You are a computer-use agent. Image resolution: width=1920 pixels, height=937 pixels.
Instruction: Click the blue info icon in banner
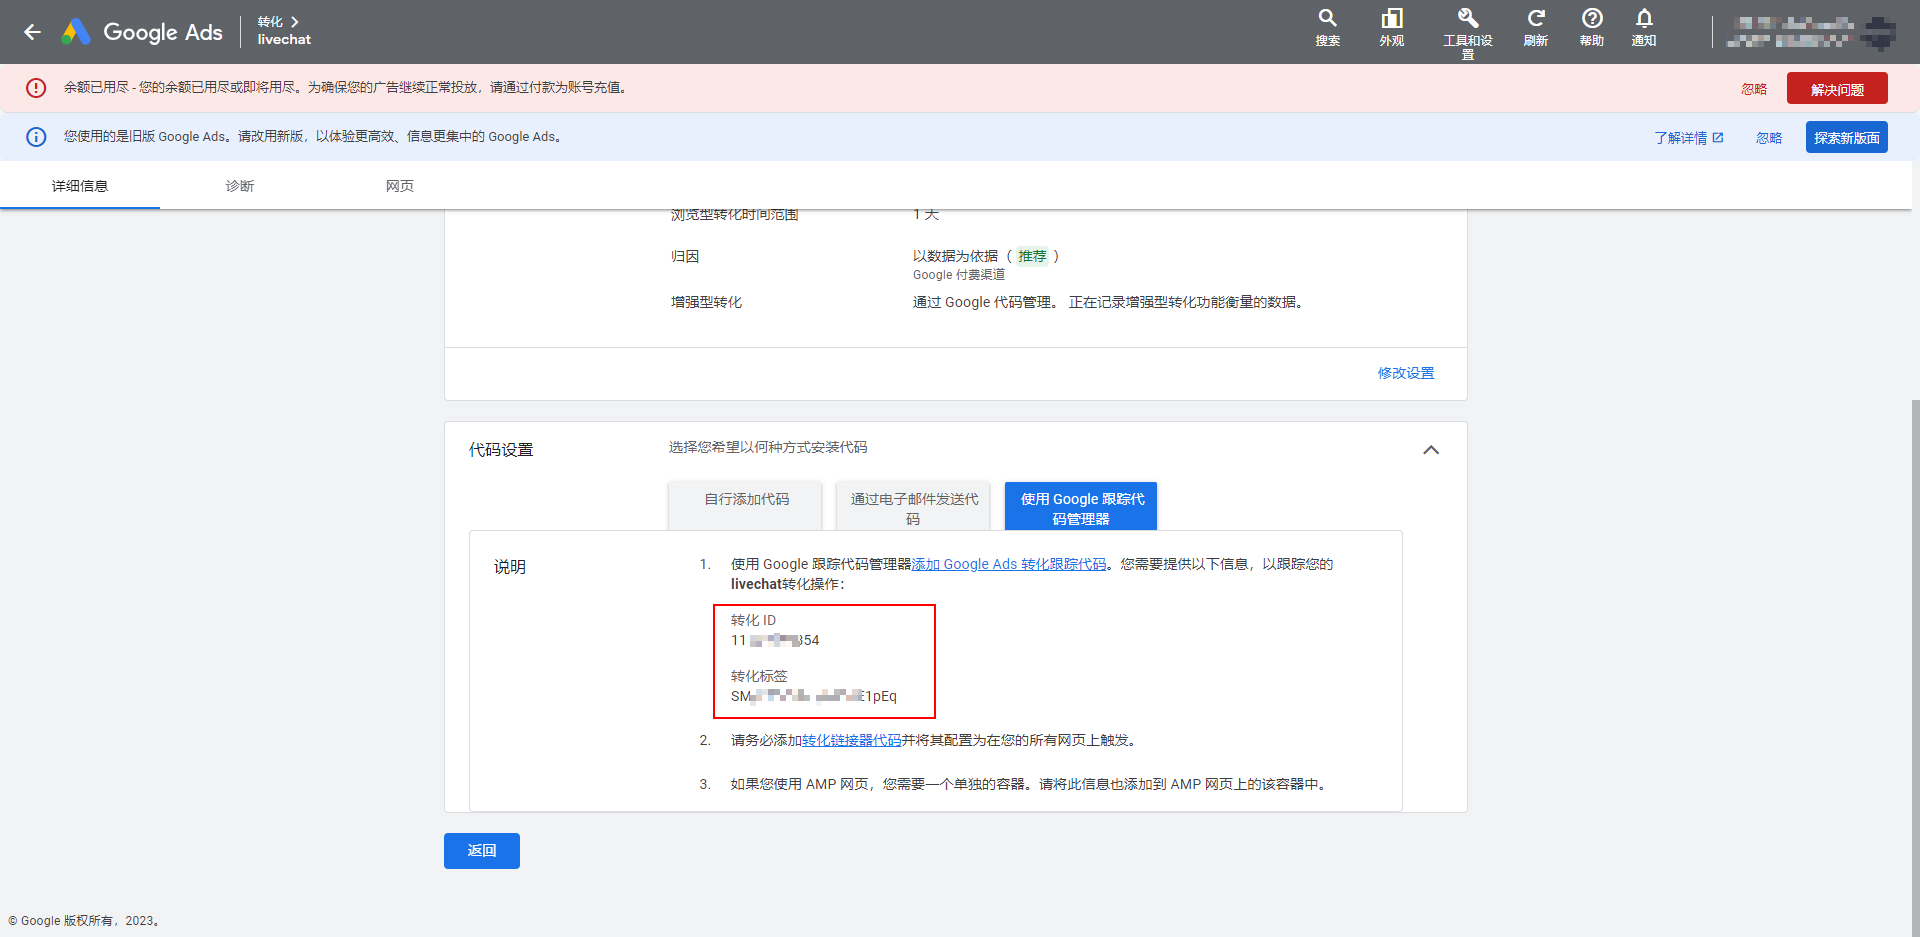click(36, 137)
